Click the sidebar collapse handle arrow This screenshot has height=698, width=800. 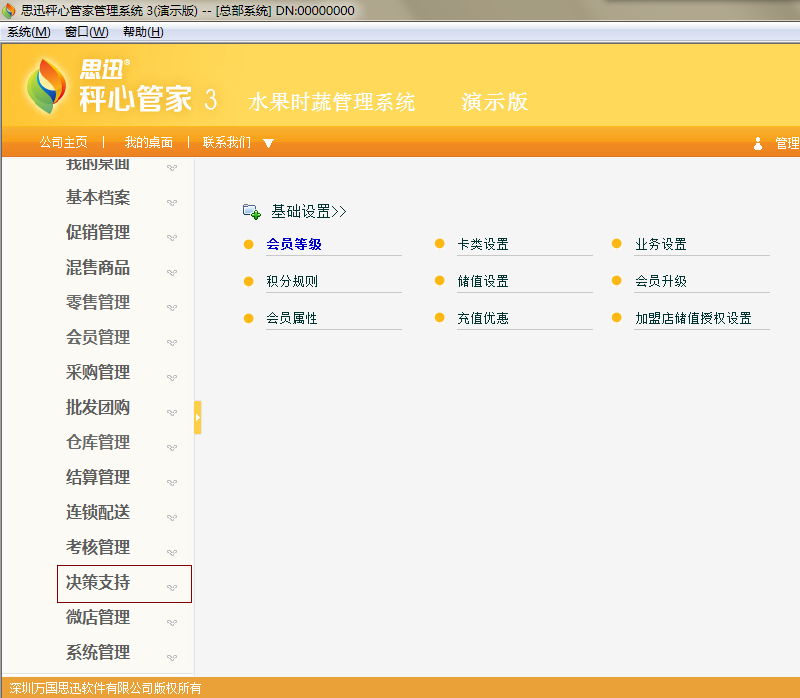click(198, 417)
